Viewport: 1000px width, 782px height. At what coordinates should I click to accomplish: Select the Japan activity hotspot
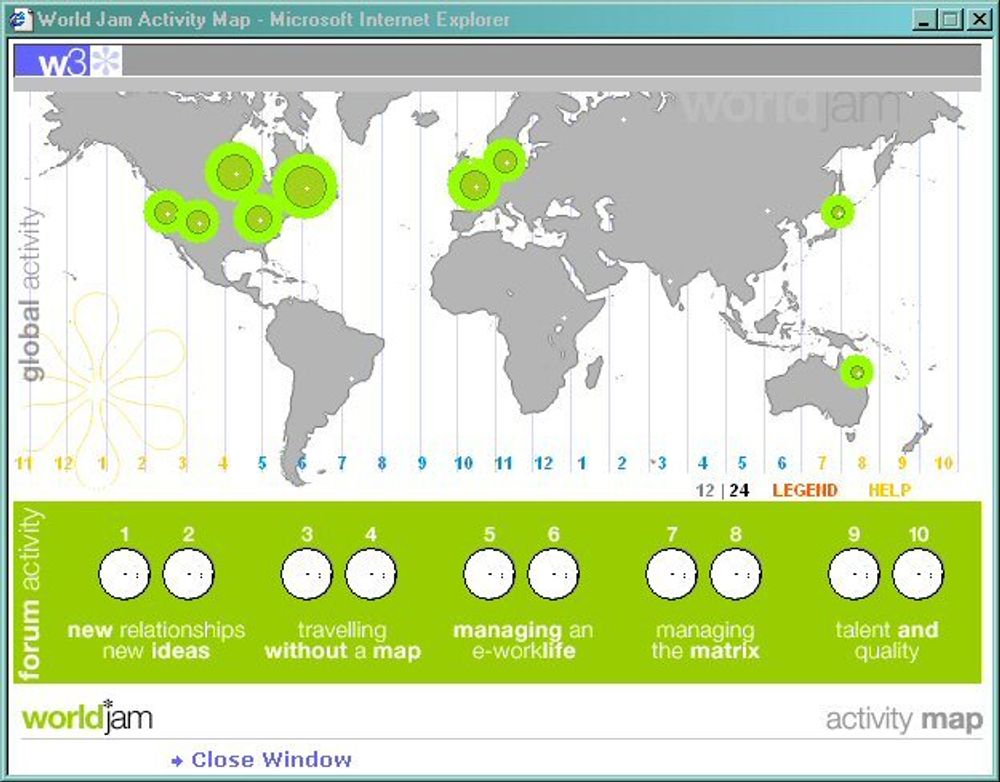pos(837,212)
